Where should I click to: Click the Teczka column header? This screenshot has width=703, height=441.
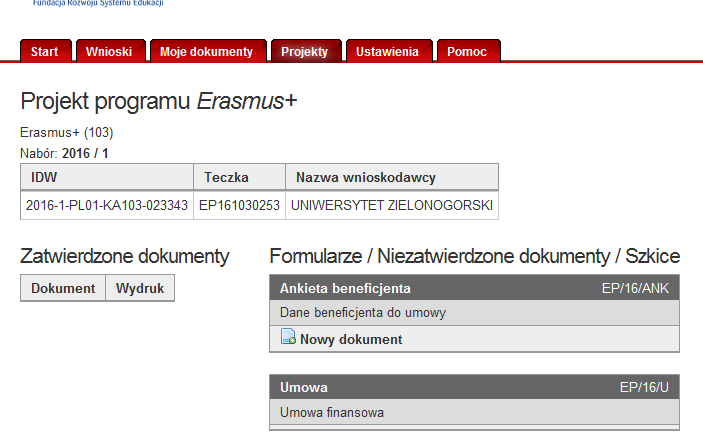click(239, 177)
